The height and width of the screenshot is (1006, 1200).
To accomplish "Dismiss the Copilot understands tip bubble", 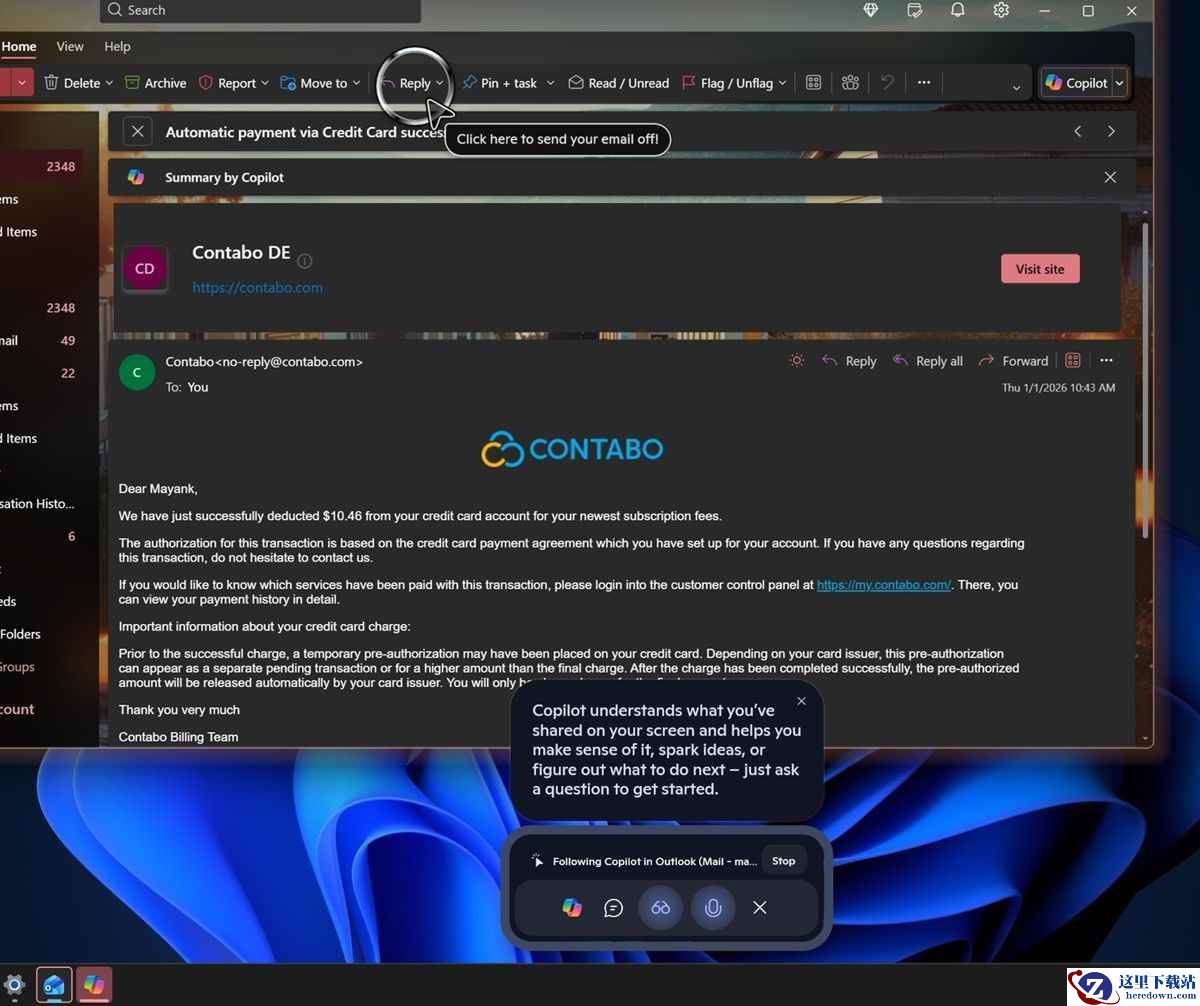I will tap(801, 701).
